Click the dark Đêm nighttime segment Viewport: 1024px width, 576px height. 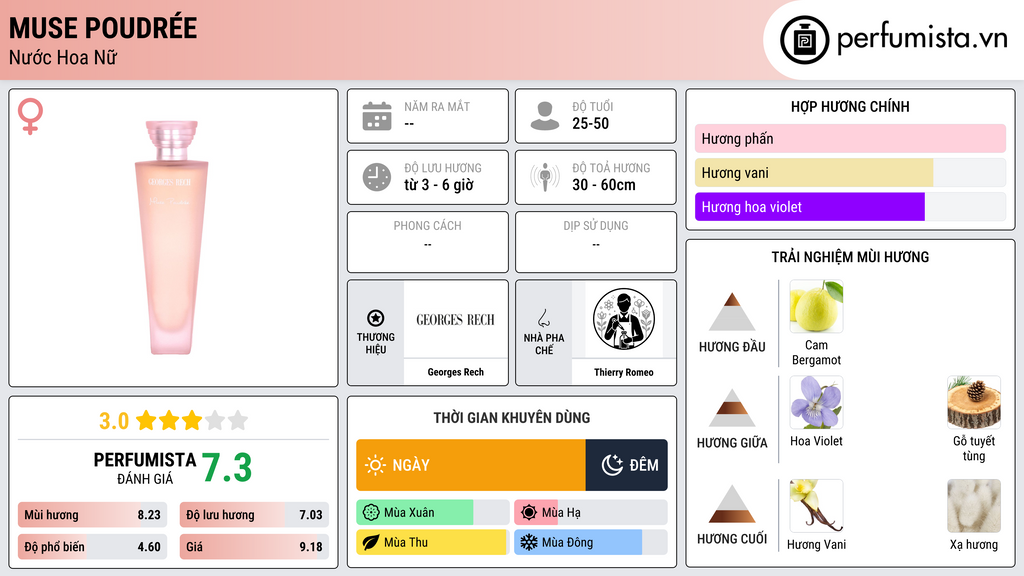[x=626, y=465]
